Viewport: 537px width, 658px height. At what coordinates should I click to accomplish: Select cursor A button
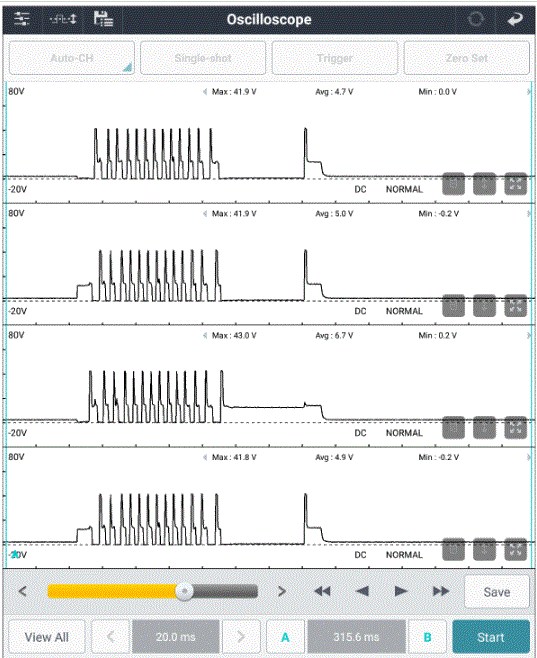285,637
